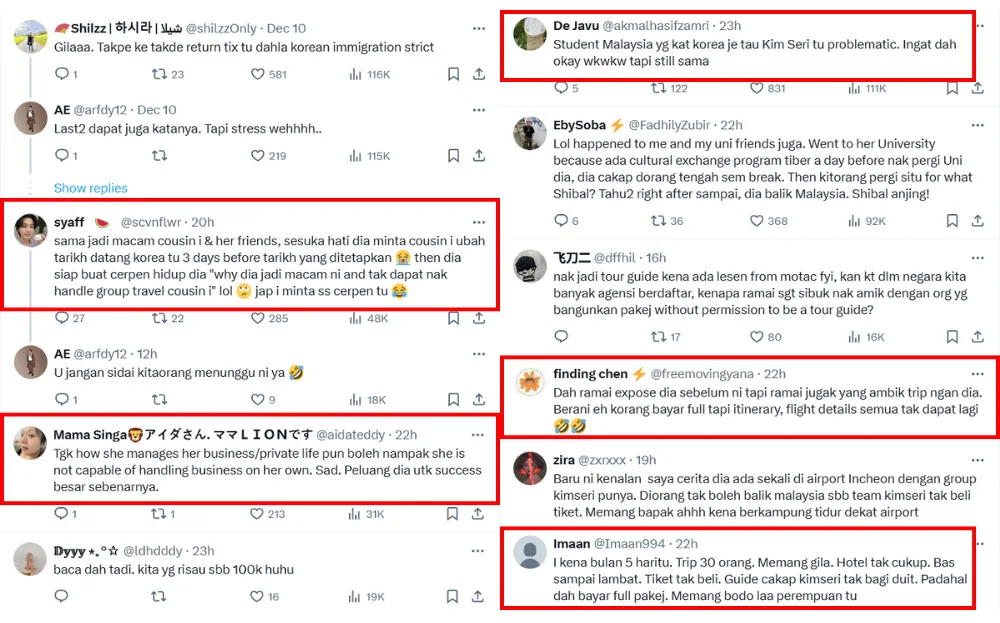
Task: Open zira's profile avatar
Action: [x=529, y=467]
